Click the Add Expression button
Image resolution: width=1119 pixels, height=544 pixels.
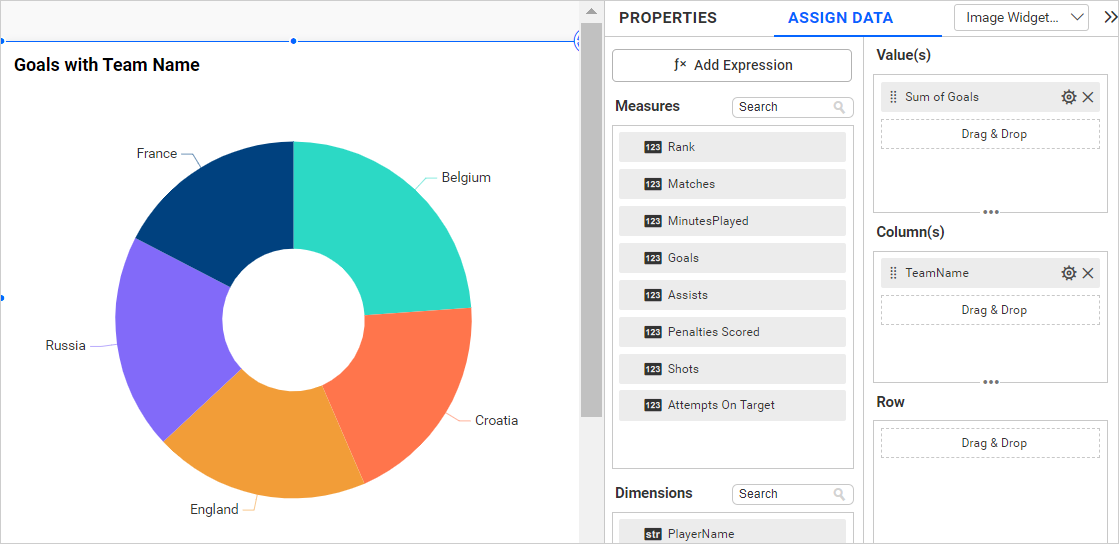point(732,65)
